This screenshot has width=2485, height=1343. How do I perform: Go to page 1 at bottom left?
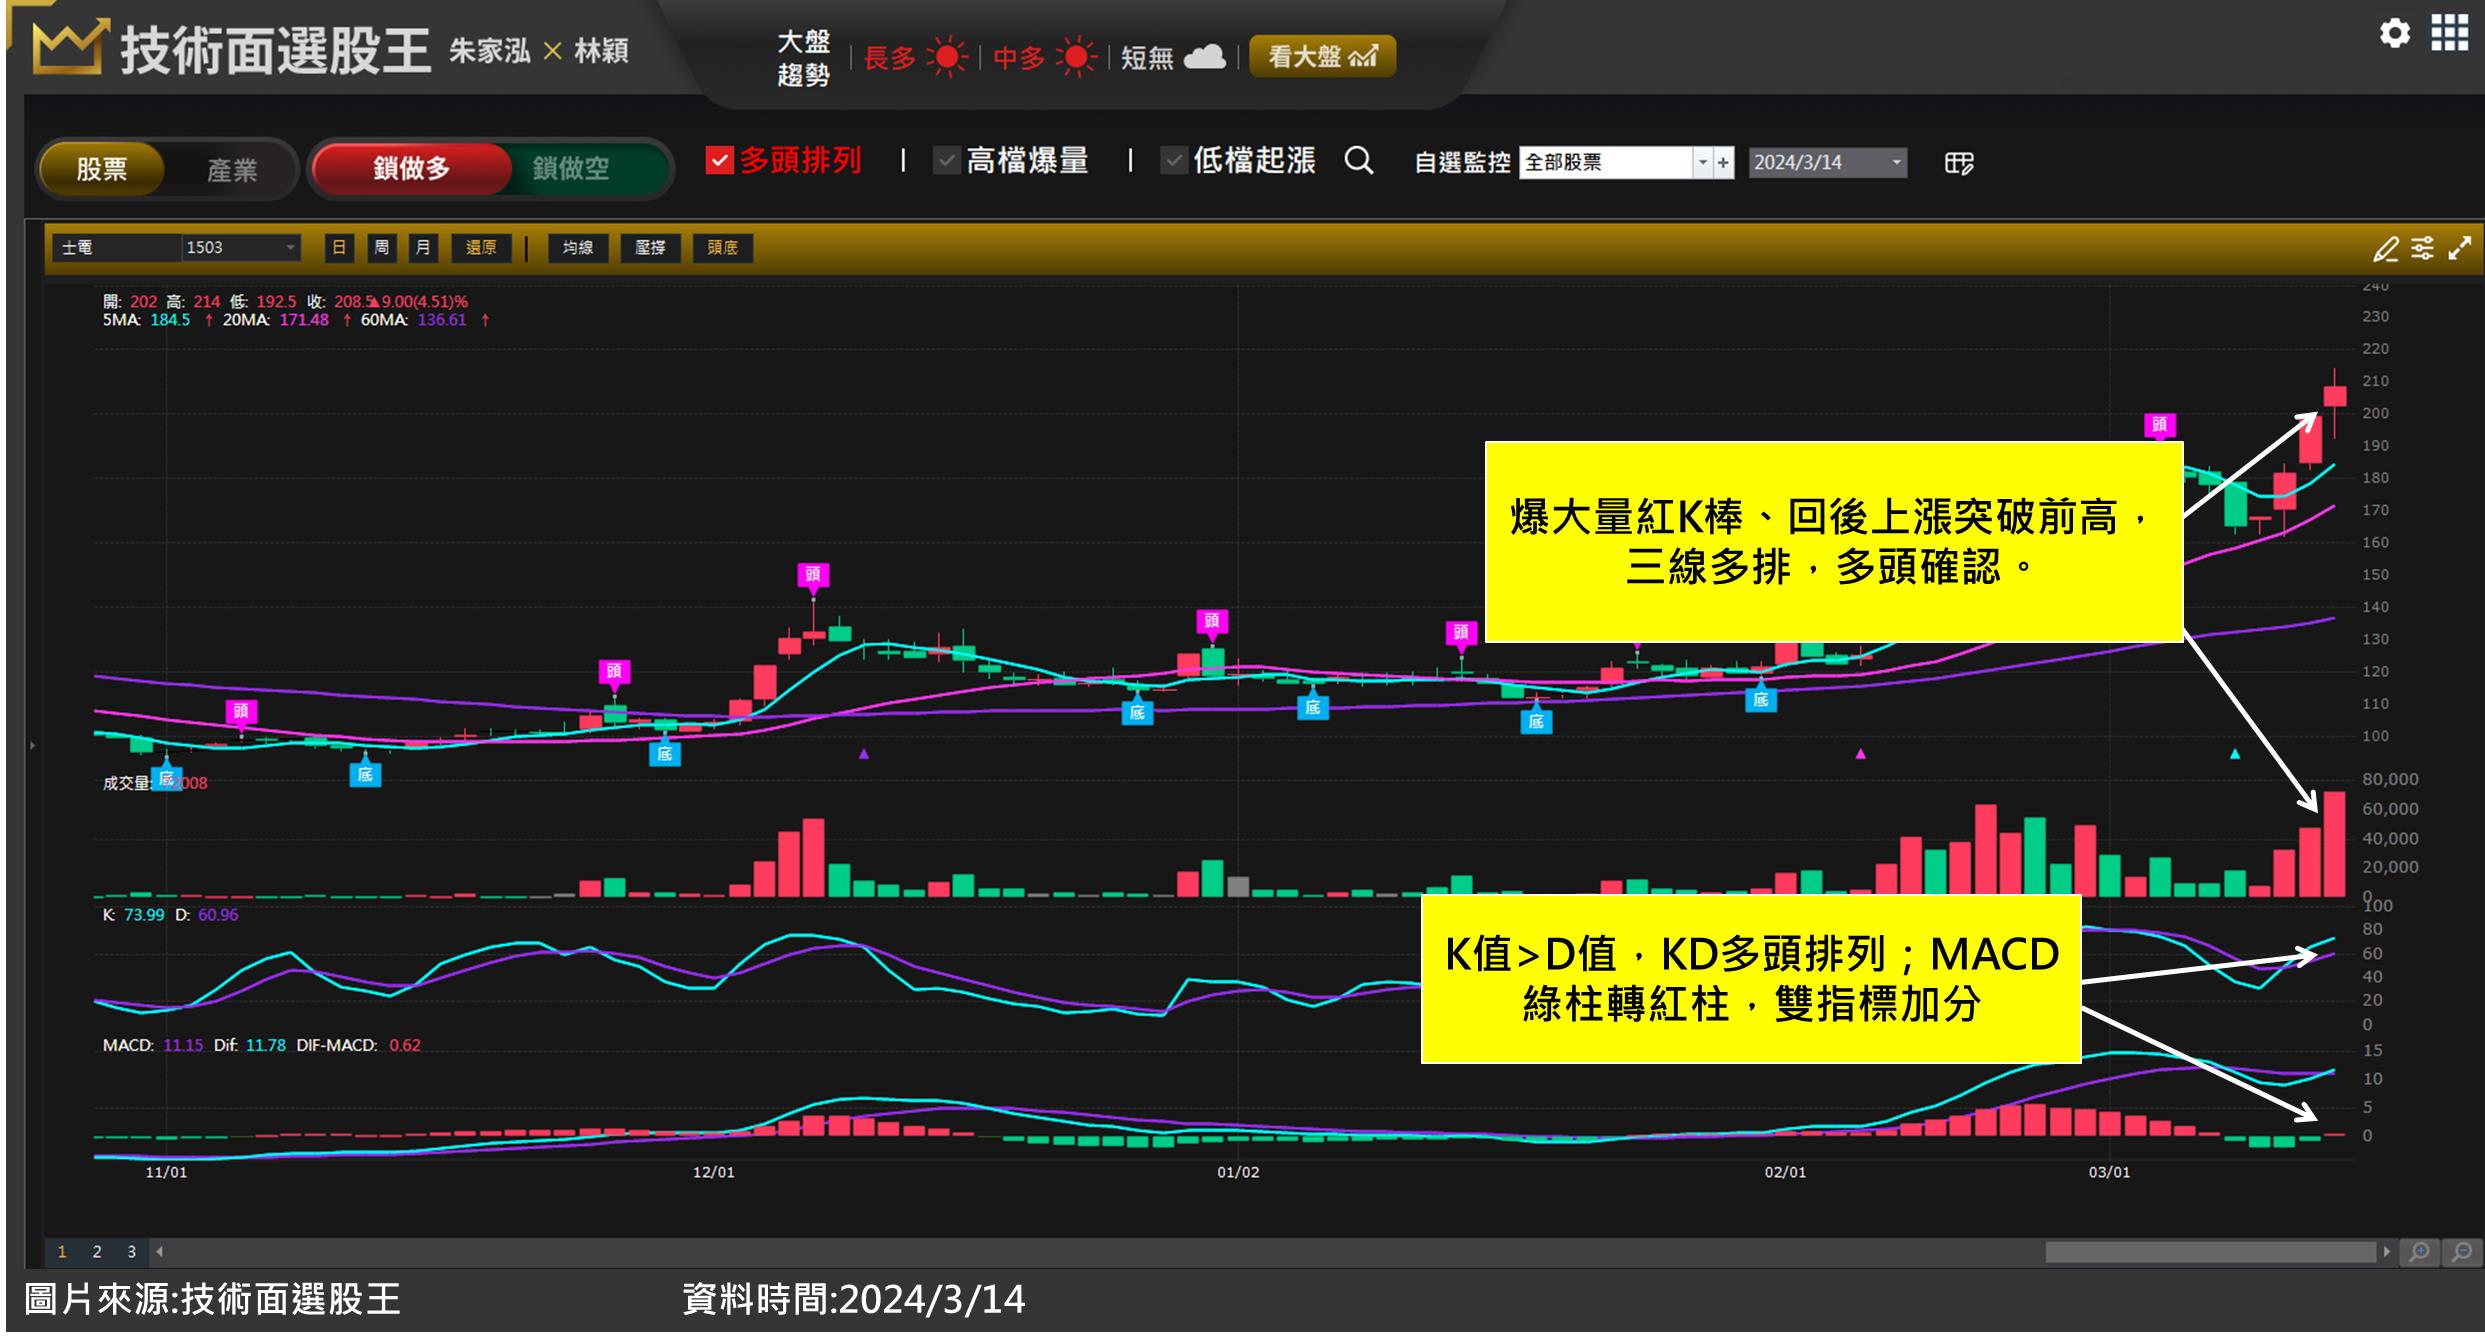tap(62, 1252)
